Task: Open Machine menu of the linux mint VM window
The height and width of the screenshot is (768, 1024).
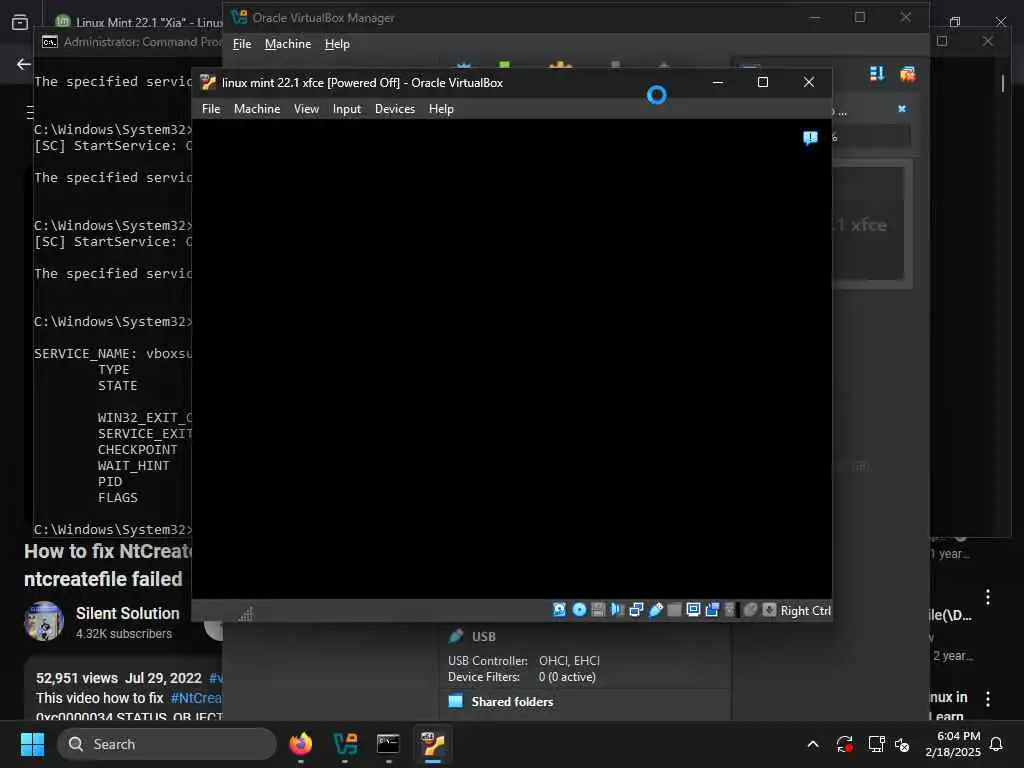Action: tap(257, 109)
